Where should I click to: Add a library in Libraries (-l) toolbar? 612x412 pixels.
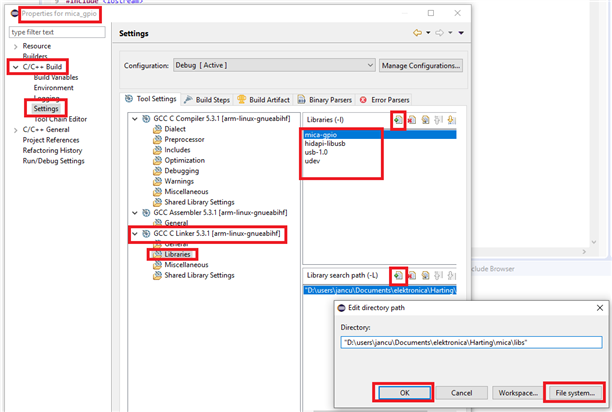[x=398, y=120]
